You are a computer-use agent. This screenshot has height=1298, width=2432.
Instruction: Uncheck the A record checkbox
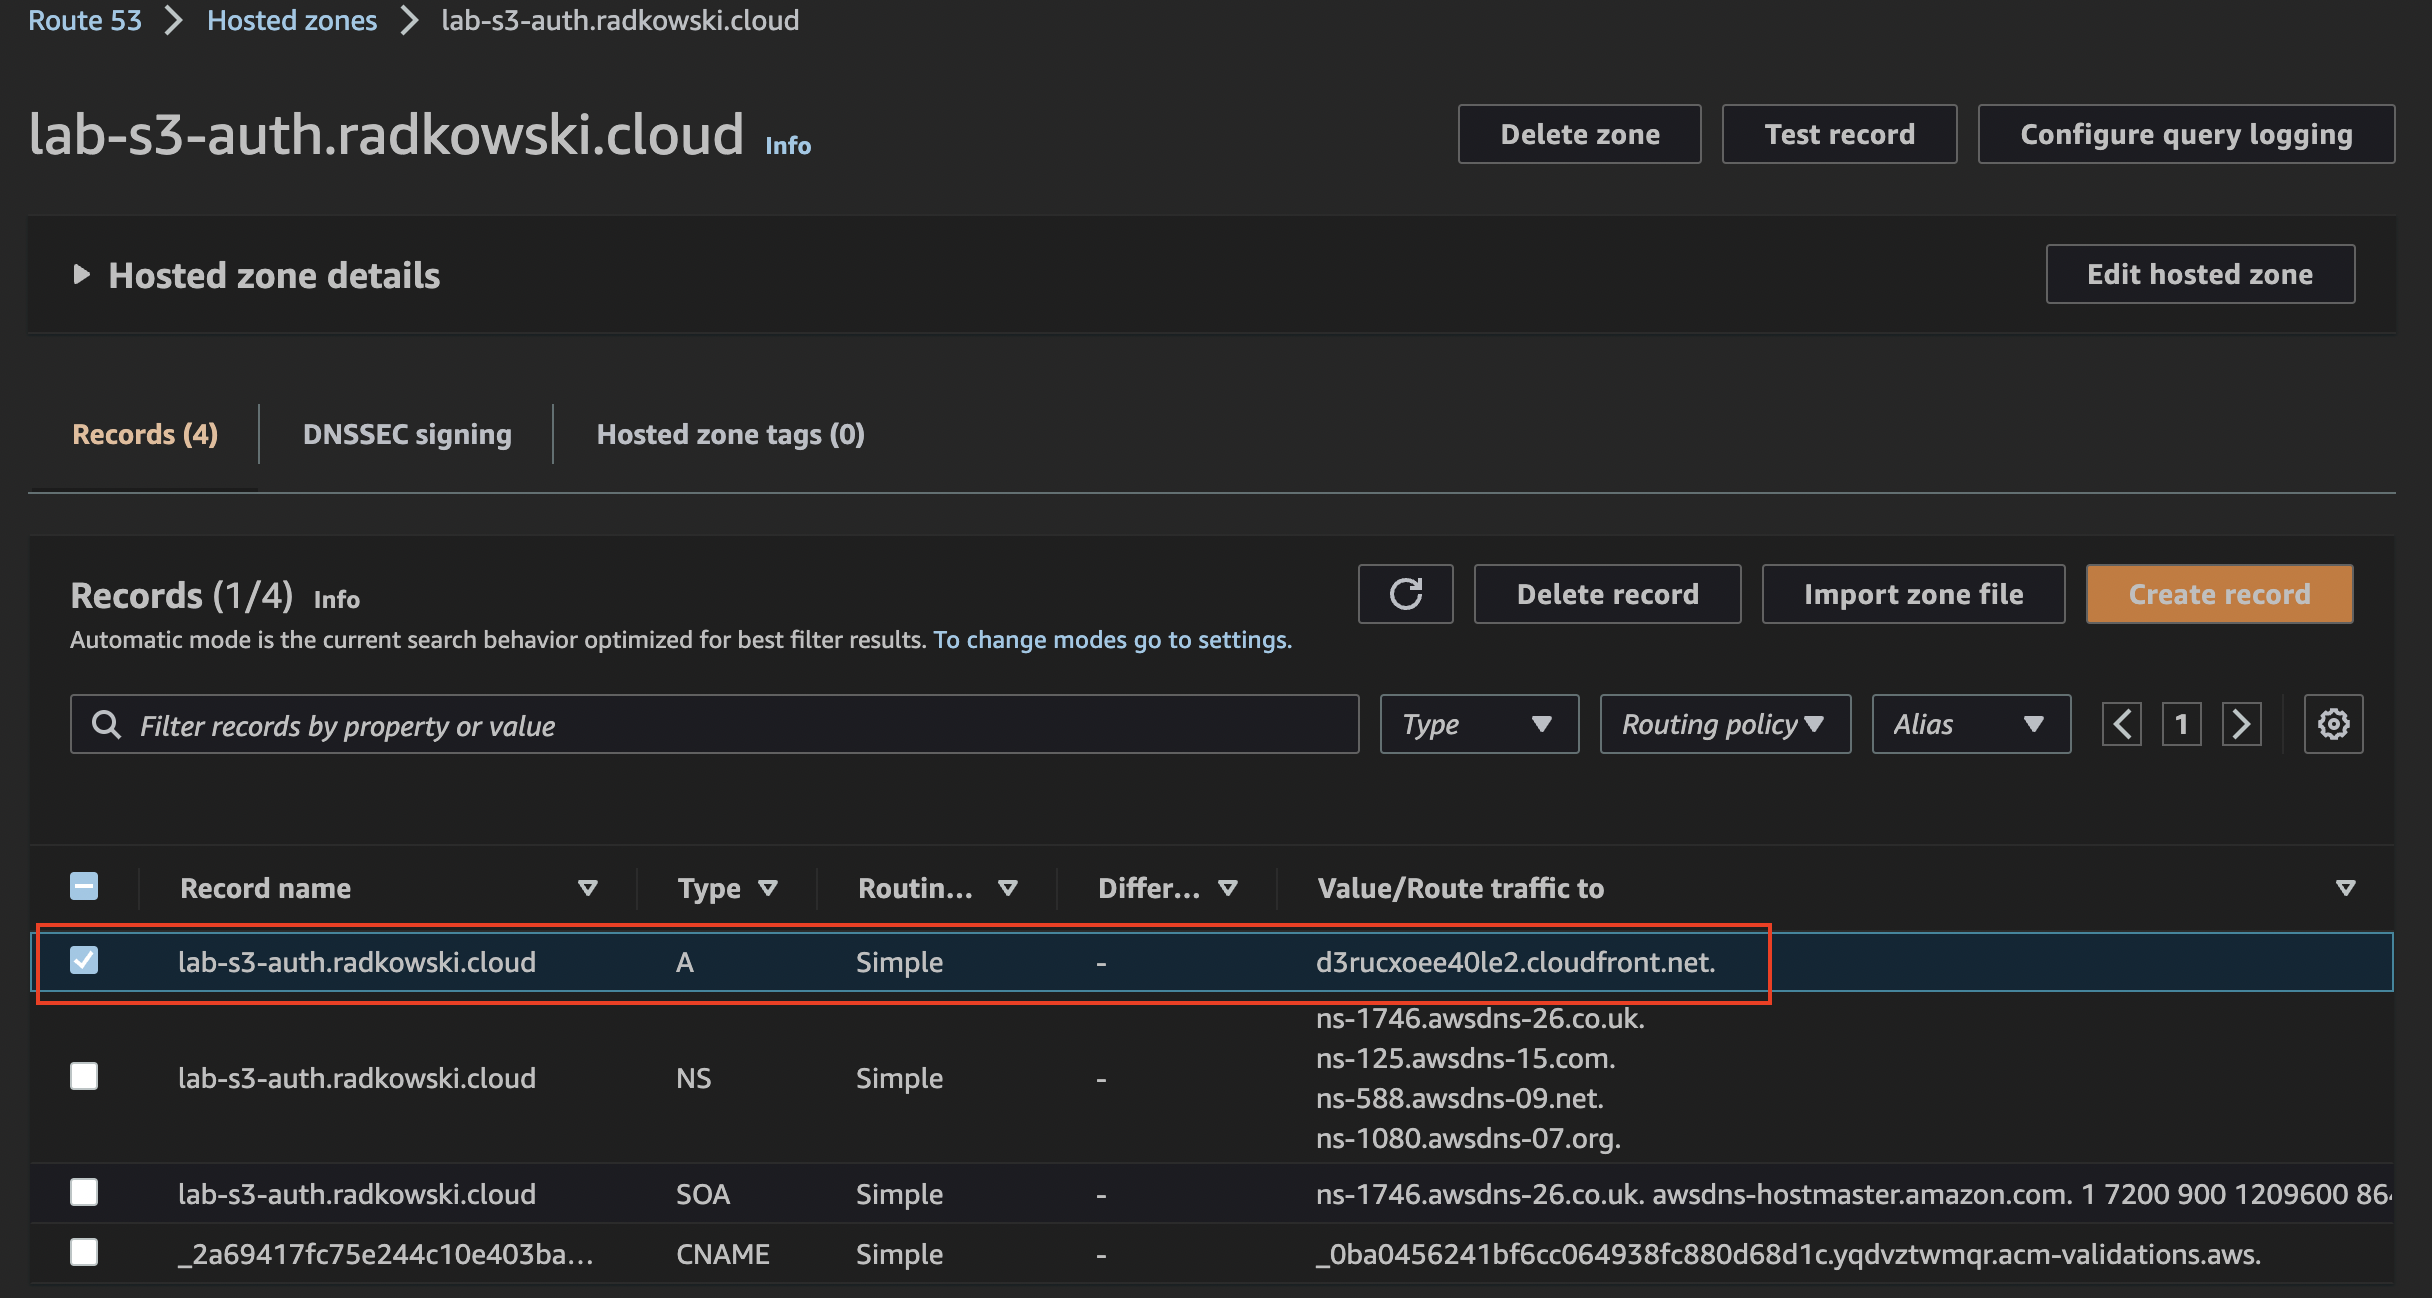(84, 960)
